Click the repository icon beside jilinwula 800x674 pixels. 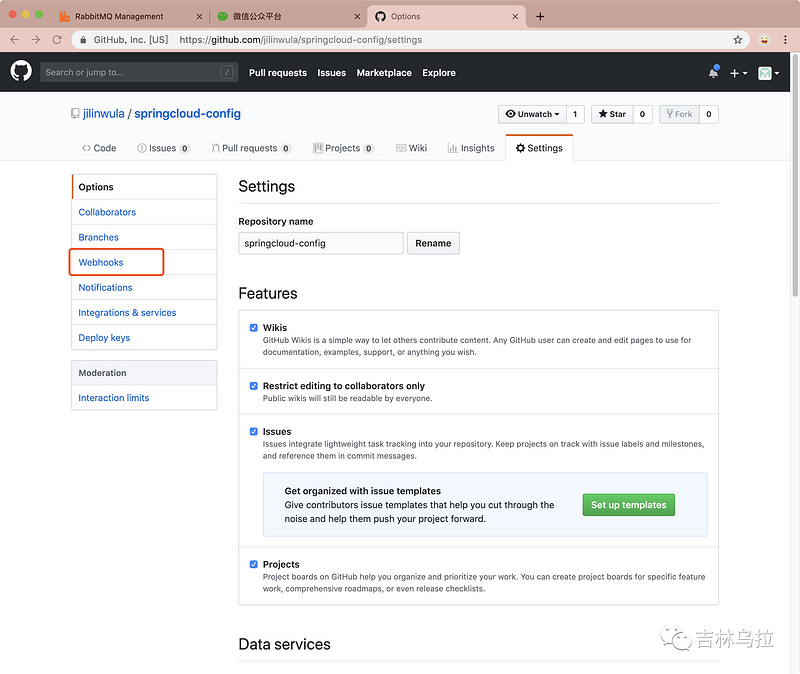pos(75,113)
